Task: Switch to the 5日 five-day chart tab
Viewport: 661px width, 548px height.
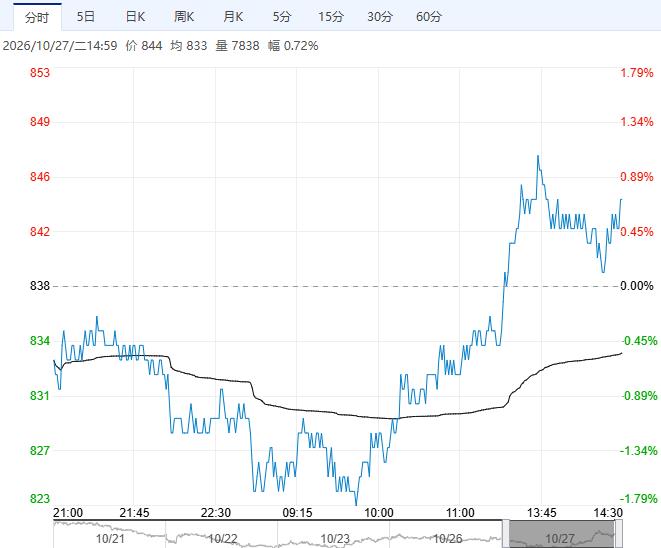Action: click(86, 17)
